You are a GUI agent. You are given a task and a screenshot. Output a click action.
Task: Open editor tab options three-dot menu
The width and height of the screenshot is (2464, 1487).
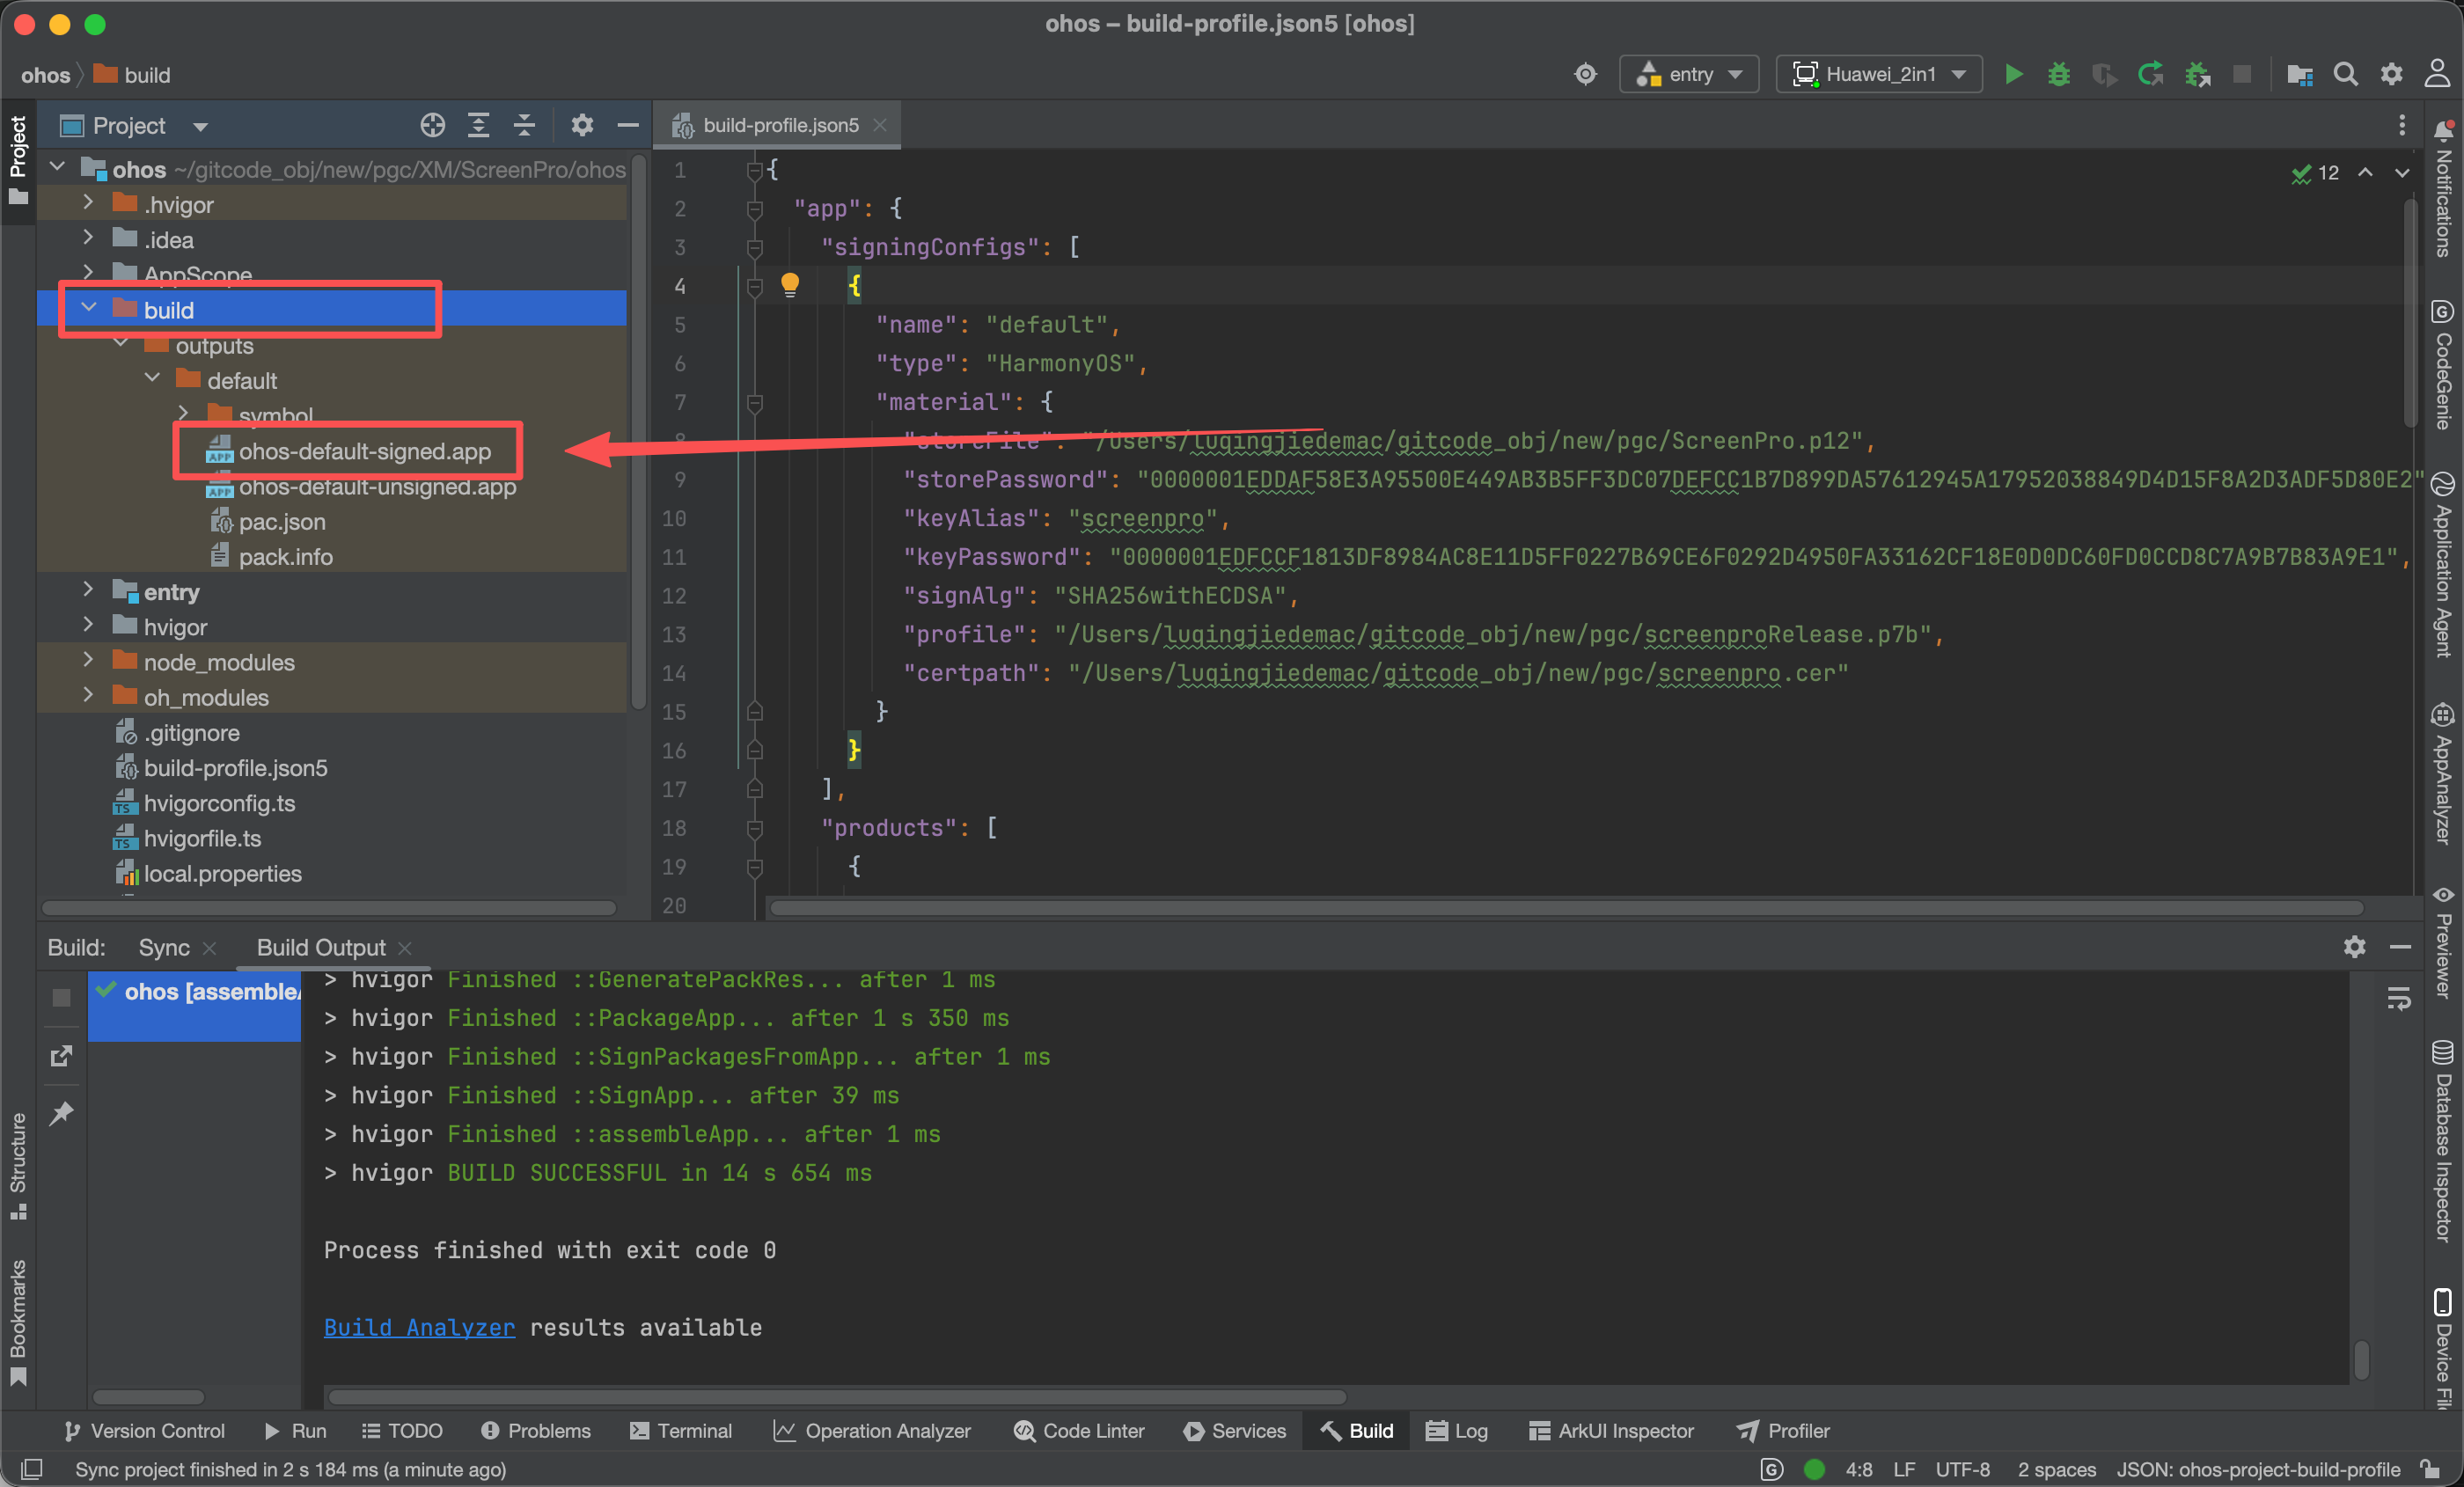(x=2401, y=125)
